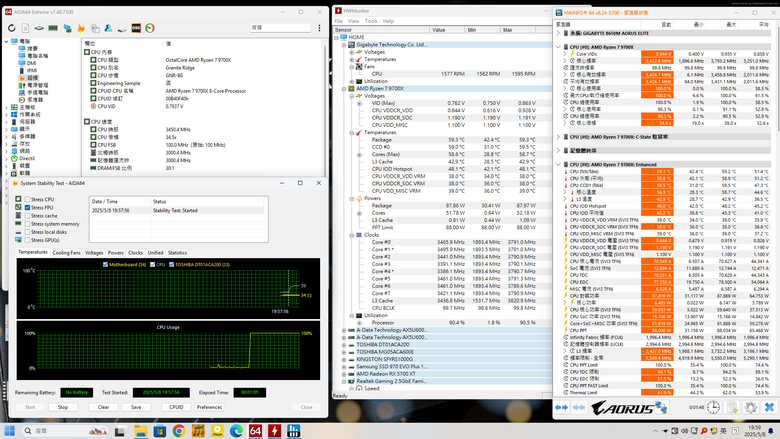Collapse HWMonitor Clocks node
The image size is (780, 439).
[351, 235]
